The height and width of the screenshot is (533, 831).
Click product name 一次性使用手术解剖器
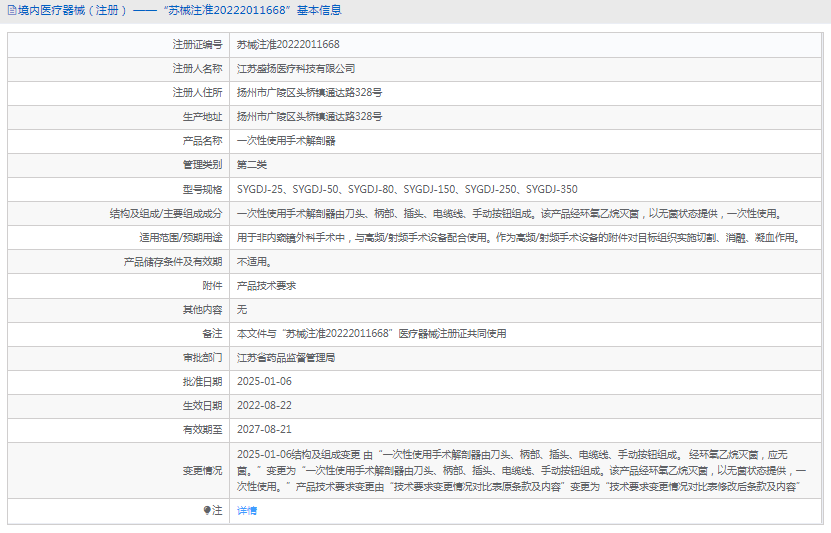coord(286,141)
